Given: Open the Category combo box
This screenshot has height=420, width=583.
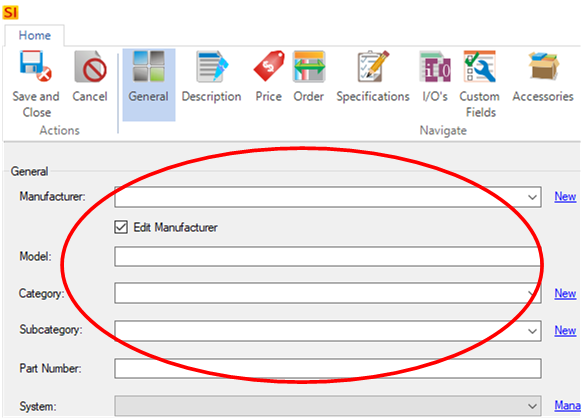Looking at the screenshot, I should 328,293.
